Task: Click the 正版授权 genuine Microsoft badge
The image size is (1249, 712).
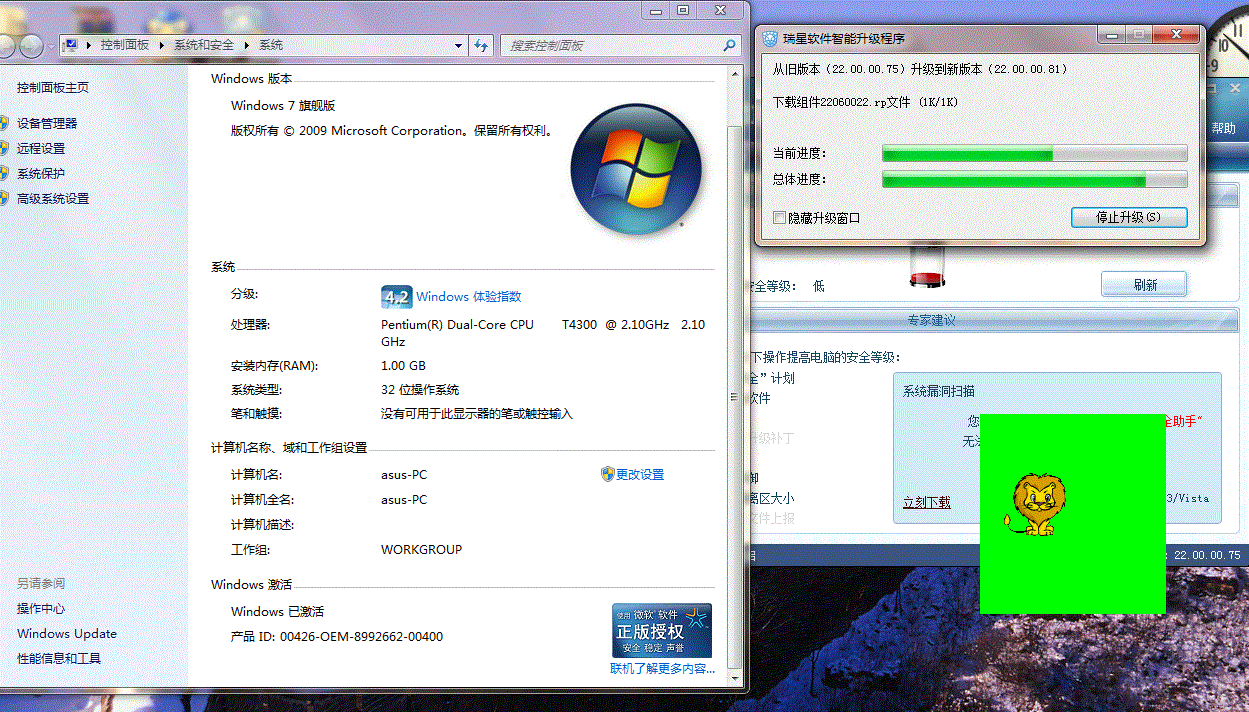Action: [x=662, y=630]
